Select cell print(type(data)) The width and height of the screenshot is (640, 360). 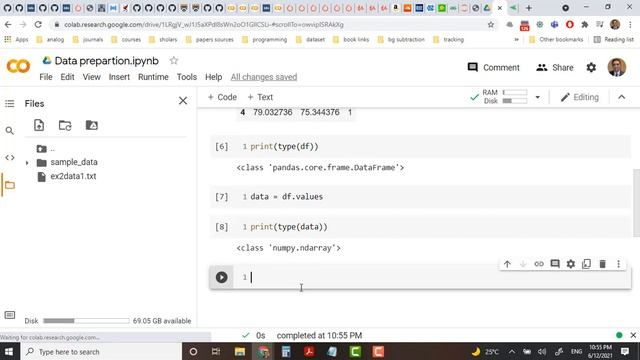tap(420, 227)
